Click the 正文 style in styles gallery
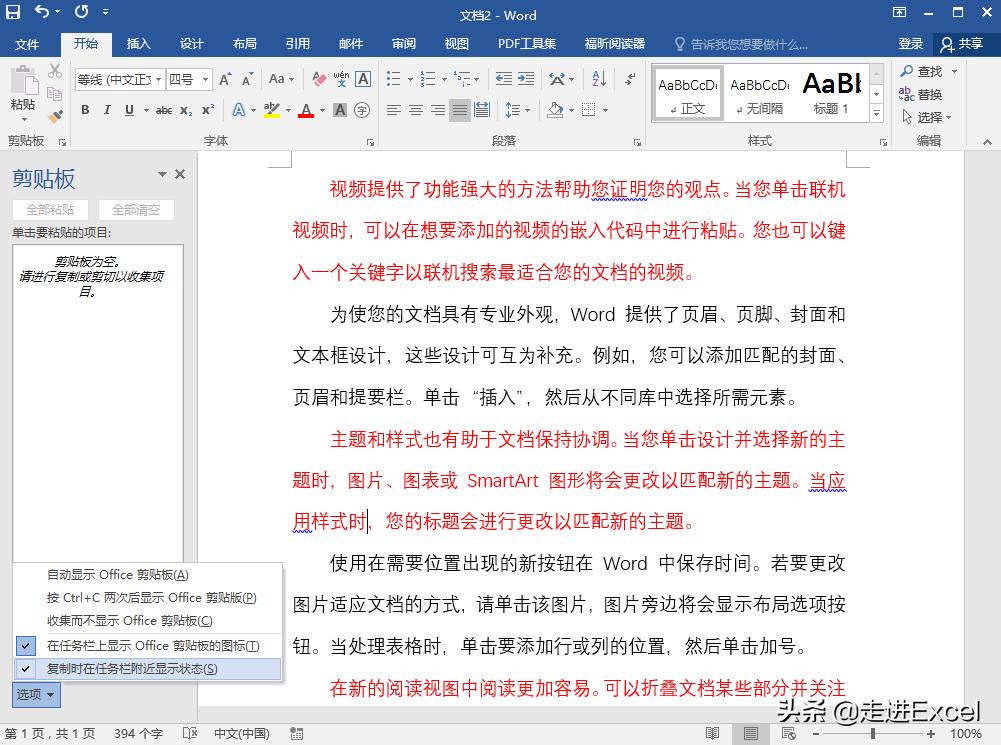The height and width of the screenshot is (745, 1001). coord(686,93)
